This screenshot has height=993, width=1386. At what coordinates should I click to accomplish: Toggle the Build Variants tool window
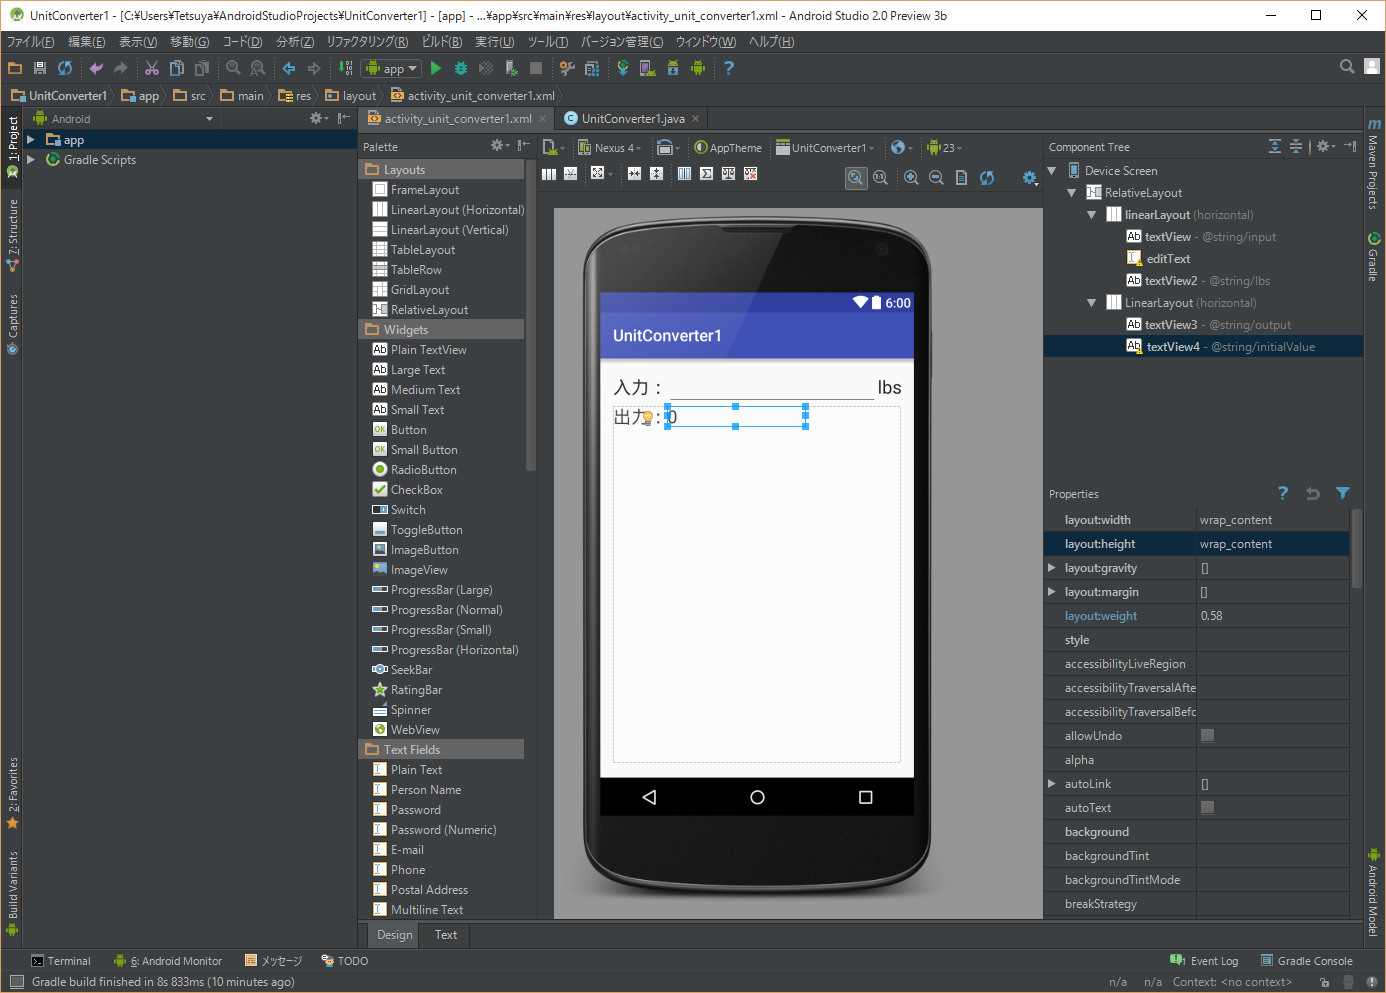(12, 893)
